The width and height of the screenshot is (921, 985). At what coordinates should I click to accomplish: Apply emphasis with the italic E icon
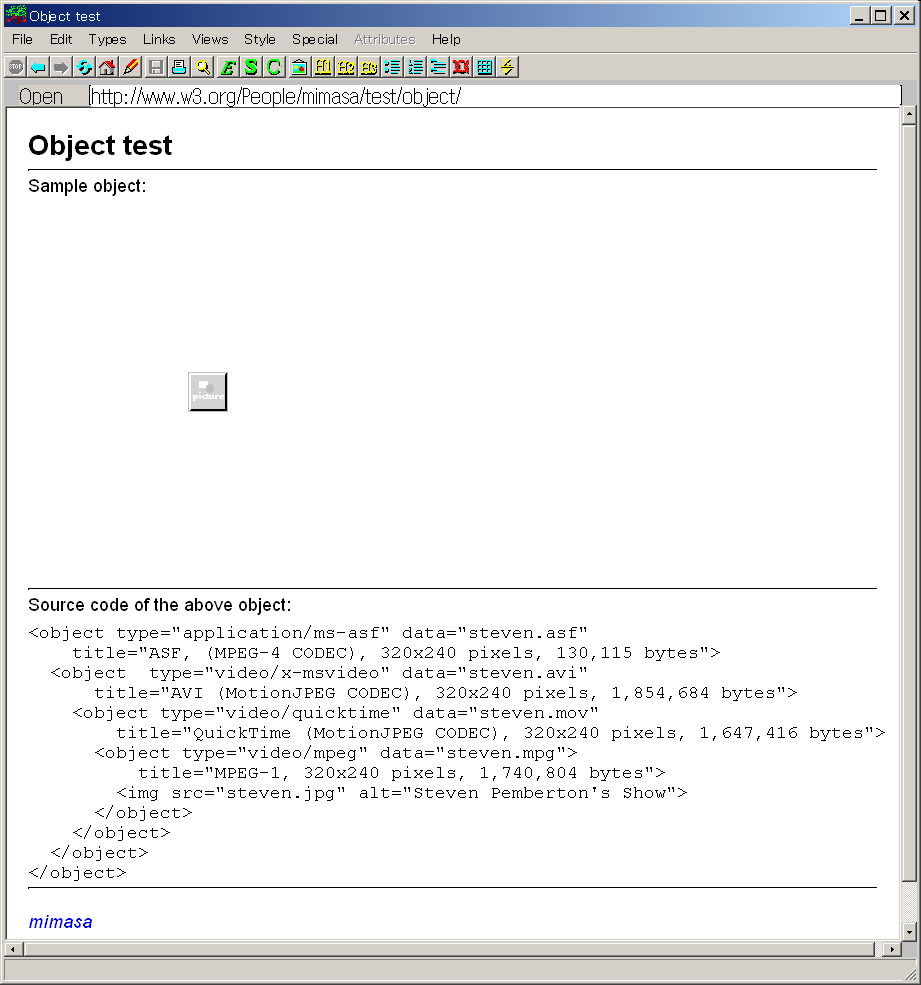pos(227,67)
